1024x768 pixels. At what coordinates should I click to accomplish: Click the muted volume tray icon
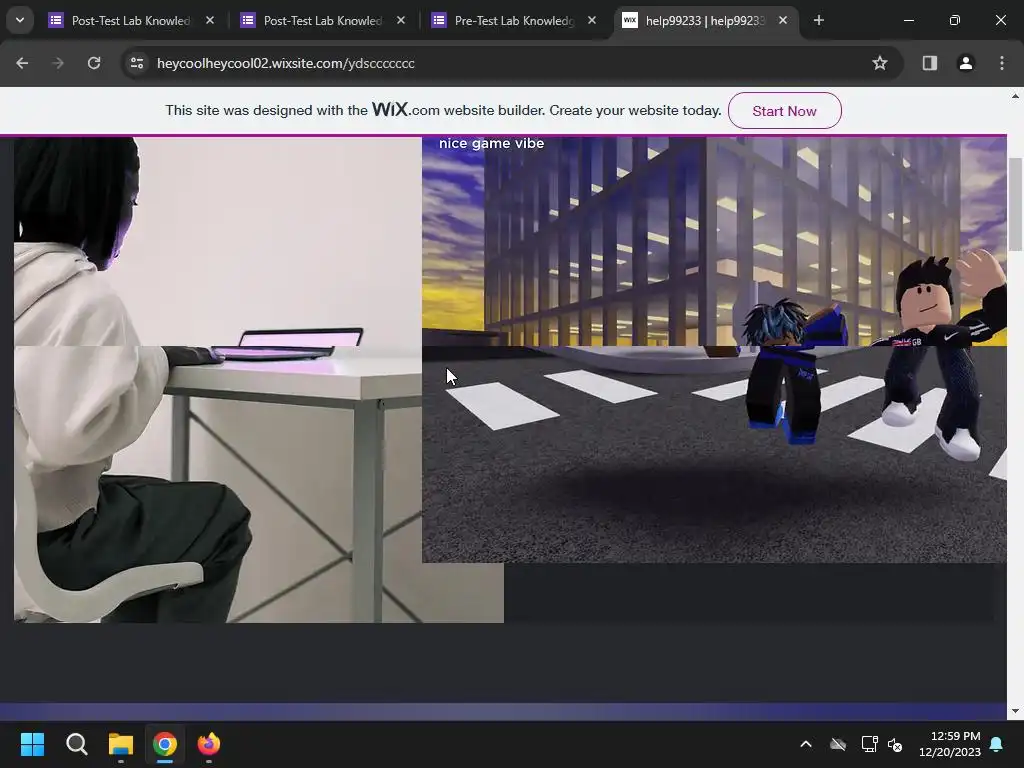point(895,744)
